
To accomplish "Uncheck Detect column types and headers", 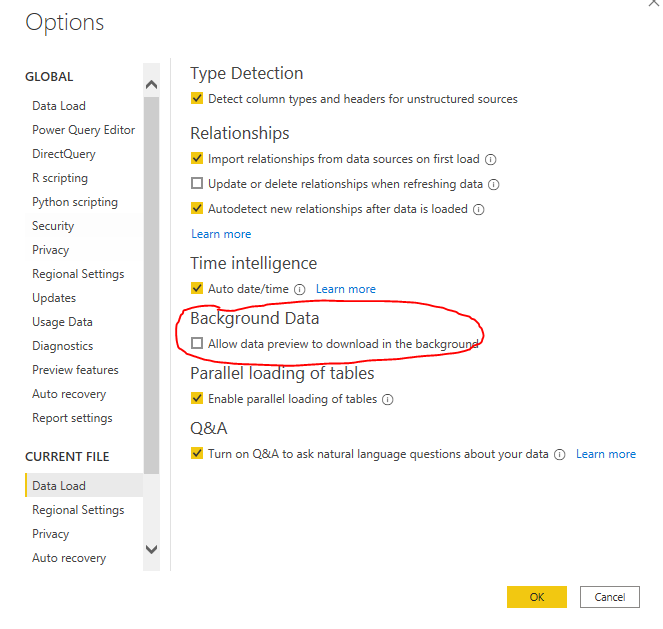I will click(197, 98).
